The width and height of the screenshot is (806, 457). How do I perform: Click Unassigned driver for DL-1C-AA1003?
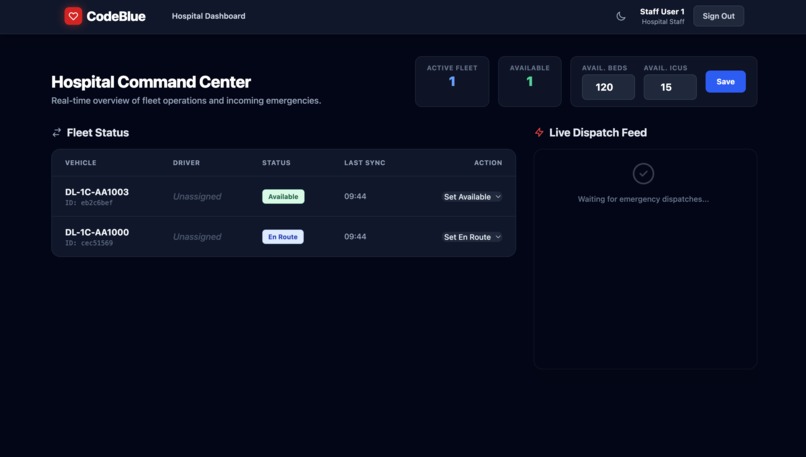point(197,196)
